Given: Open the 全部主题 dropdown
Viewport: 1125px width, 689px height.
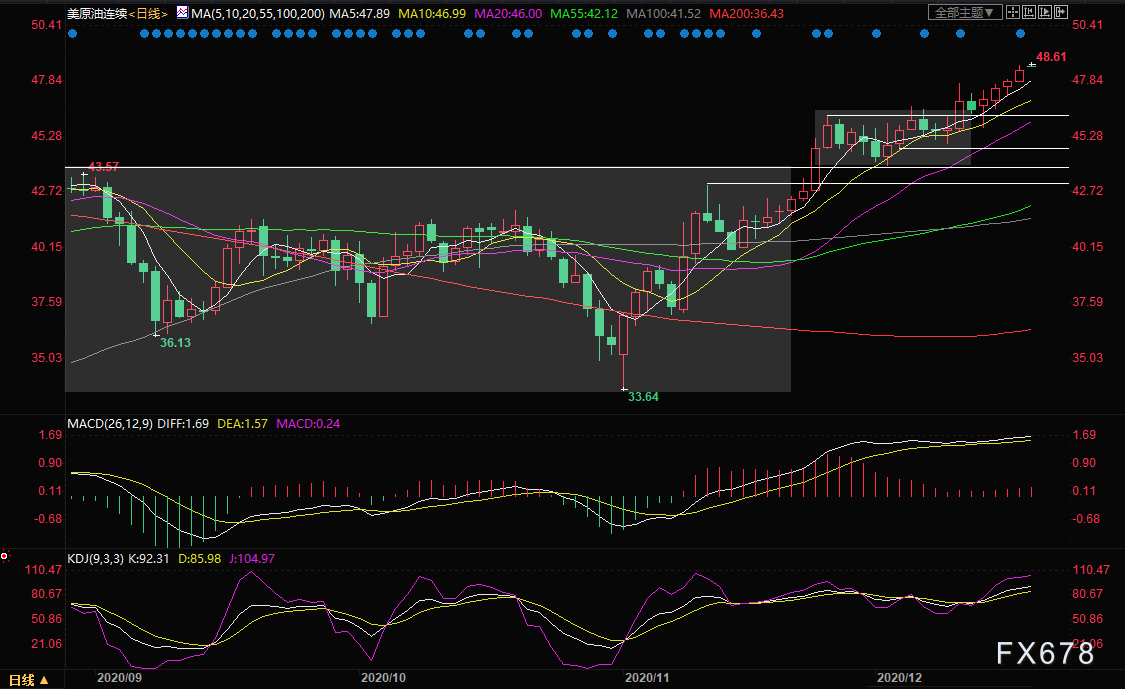Looking at the screenshot, I should click(964, 13).
